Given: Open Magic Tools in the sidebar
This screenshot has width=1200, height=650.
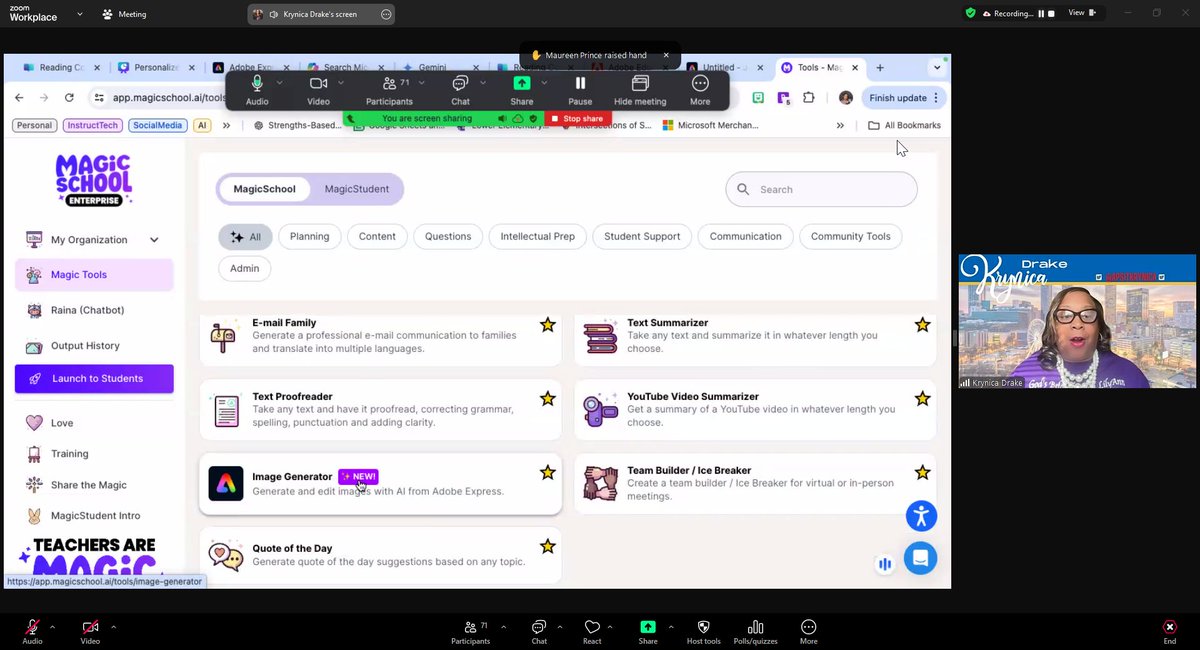Looking at the screenshot, I should (94, 275).
